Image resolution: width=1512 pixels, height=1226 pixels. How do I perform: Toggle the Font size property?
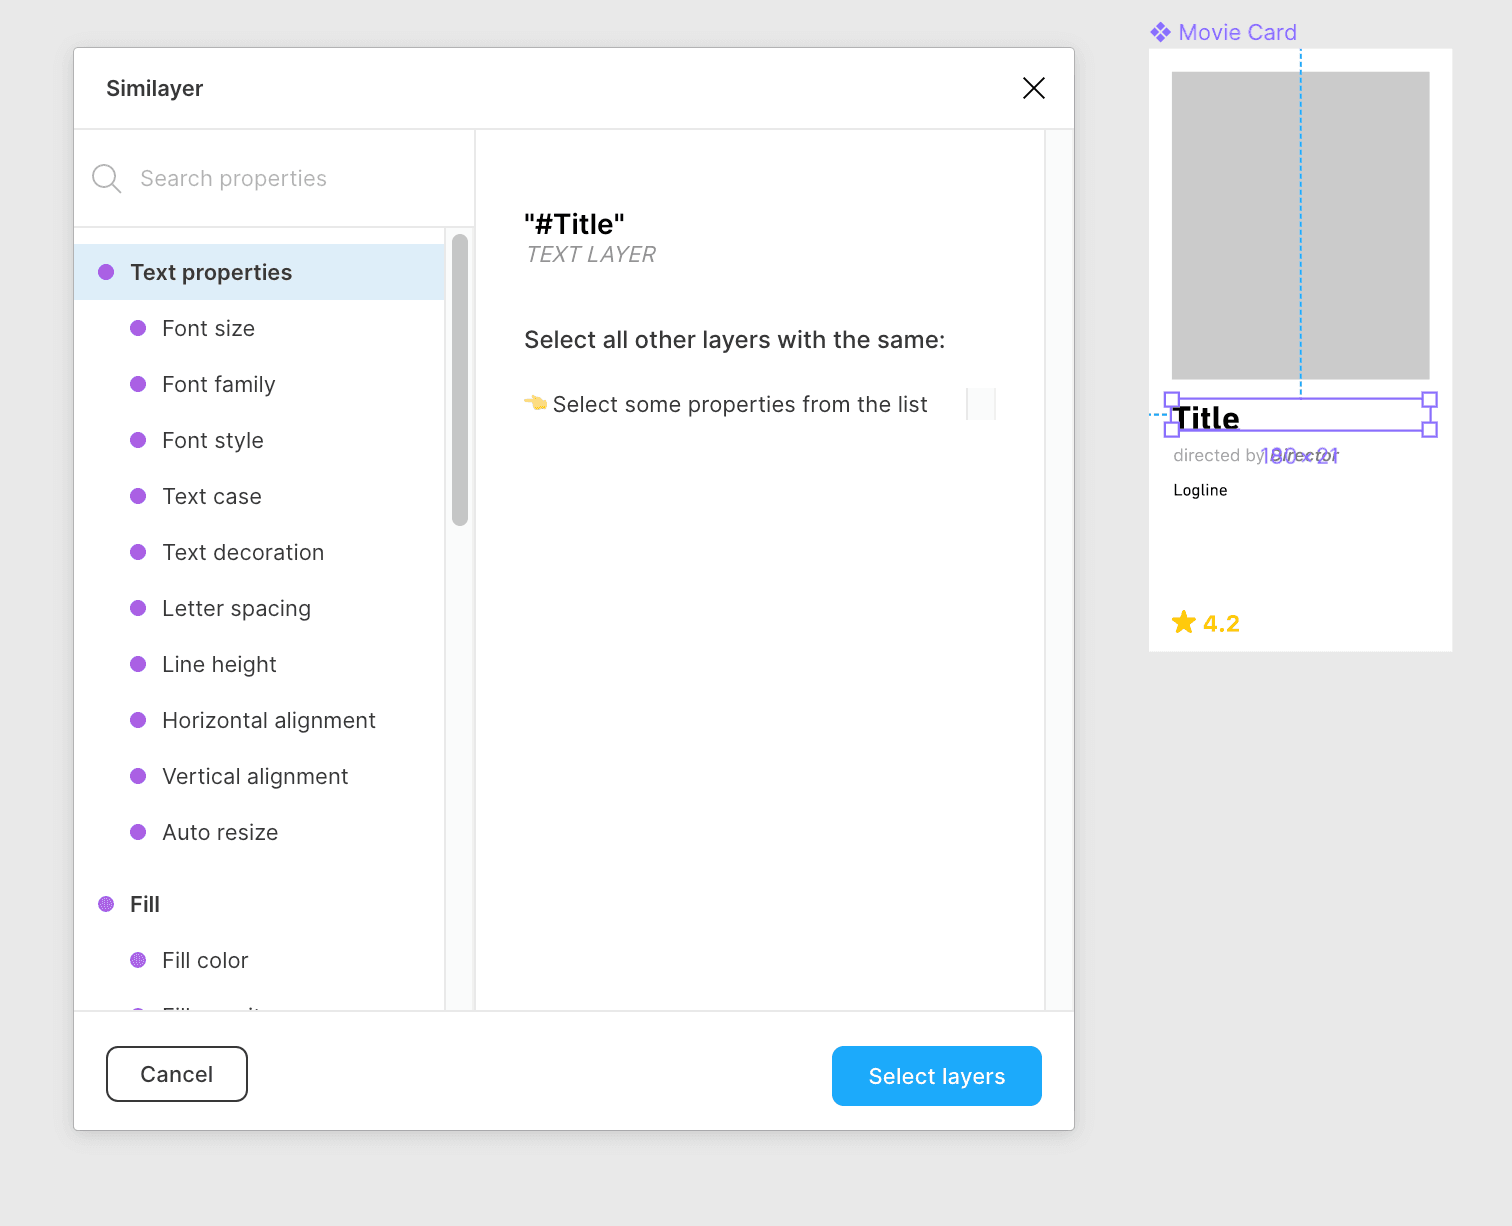click(208, 329)
